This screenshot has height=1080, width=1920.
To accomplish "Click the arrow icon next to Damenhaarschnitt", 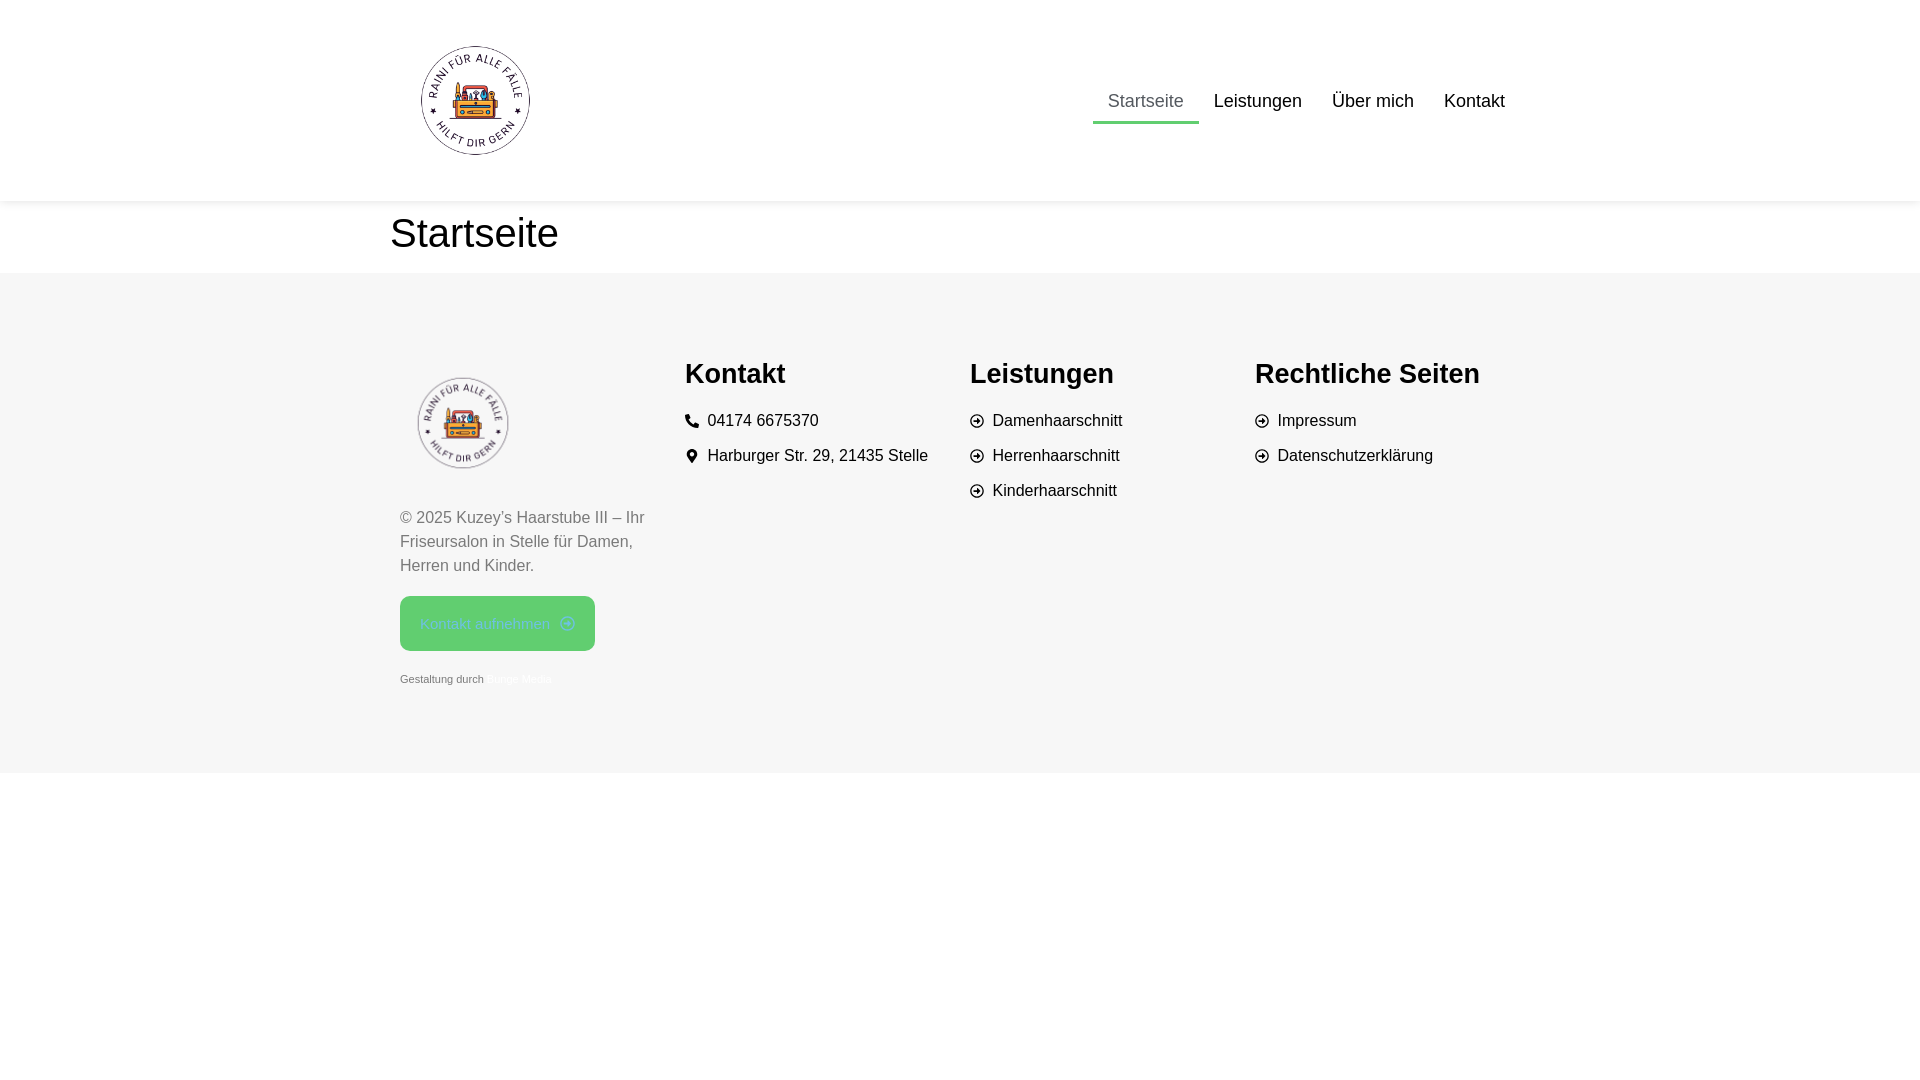I will pos(977,421).
